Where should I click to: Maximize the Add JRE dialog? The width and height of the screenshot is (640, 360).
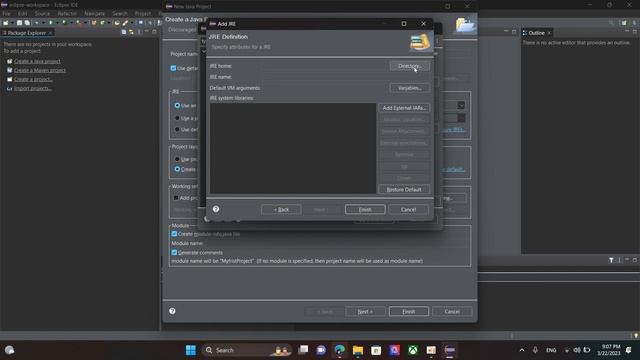pyautogui.click(x=404, y=24)
